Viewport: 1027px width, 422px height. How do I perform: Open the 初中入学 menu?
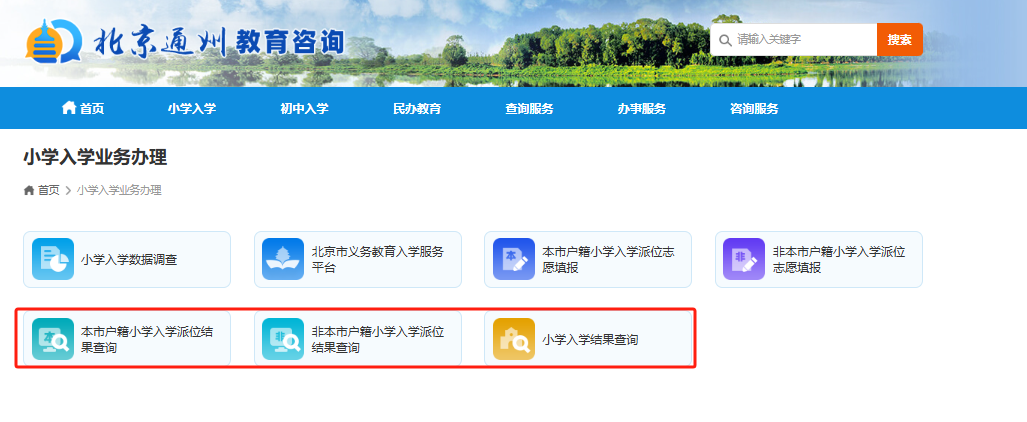305,109
